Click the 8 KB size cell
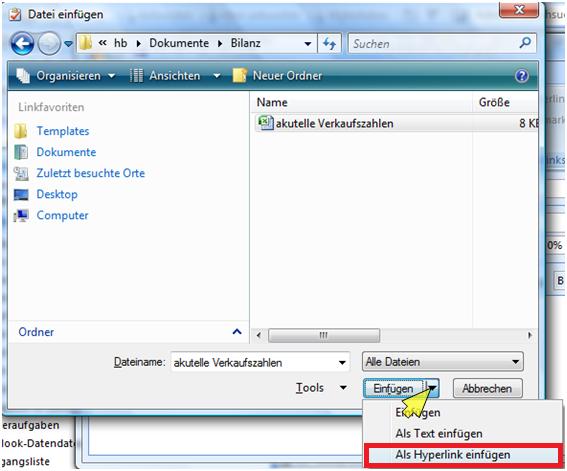Image resolution: width=567 pixels, height=471 pixels. click(x=528, y=123)
